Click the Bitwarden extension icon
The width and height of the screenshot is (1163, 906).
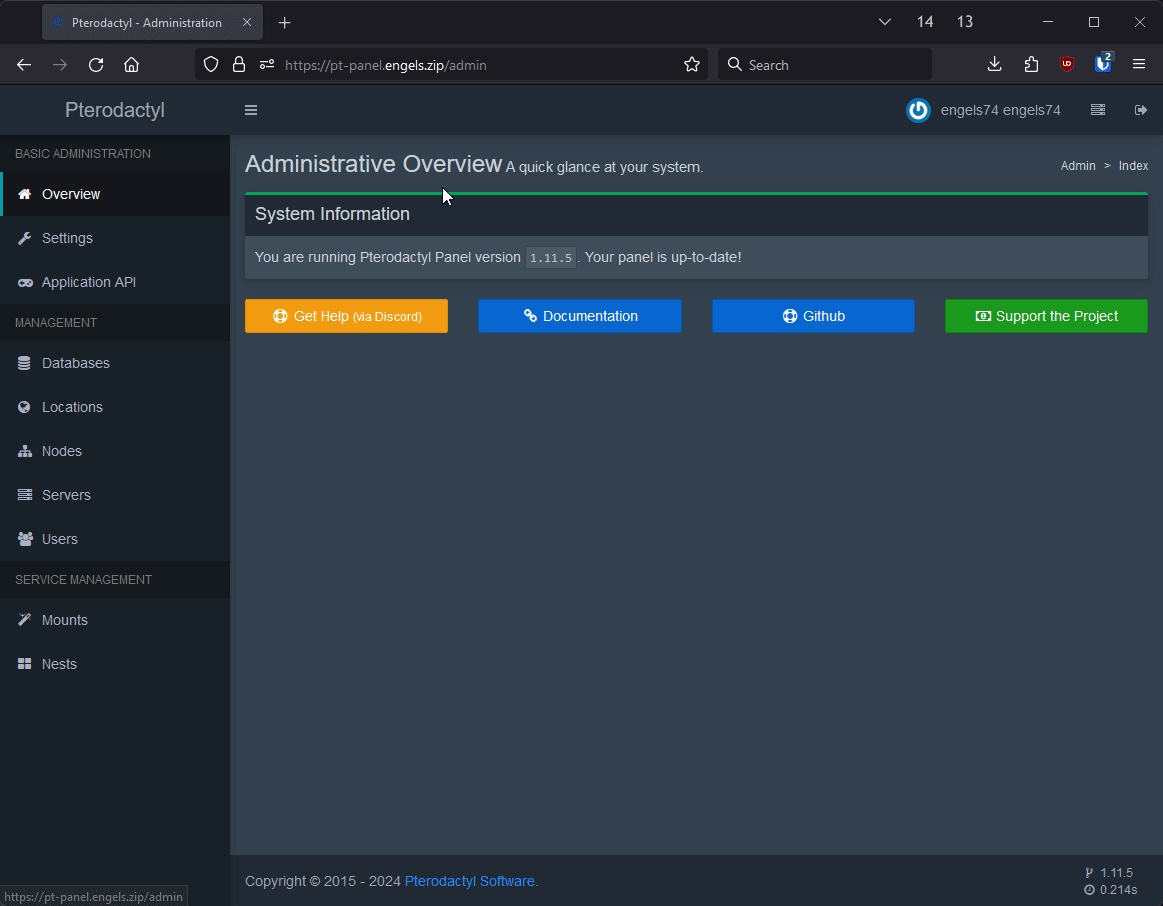click(1103, 64)
